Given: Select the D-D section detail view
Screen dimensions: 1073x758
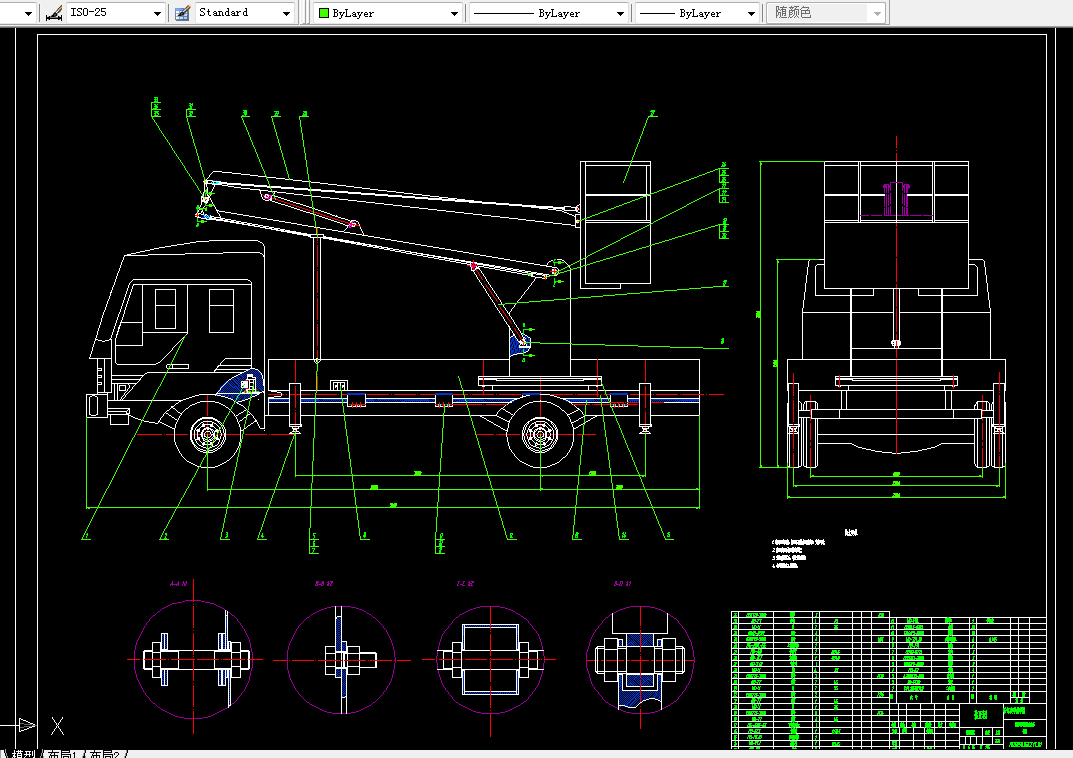Looking at the screenshot, I should [641, 659].
